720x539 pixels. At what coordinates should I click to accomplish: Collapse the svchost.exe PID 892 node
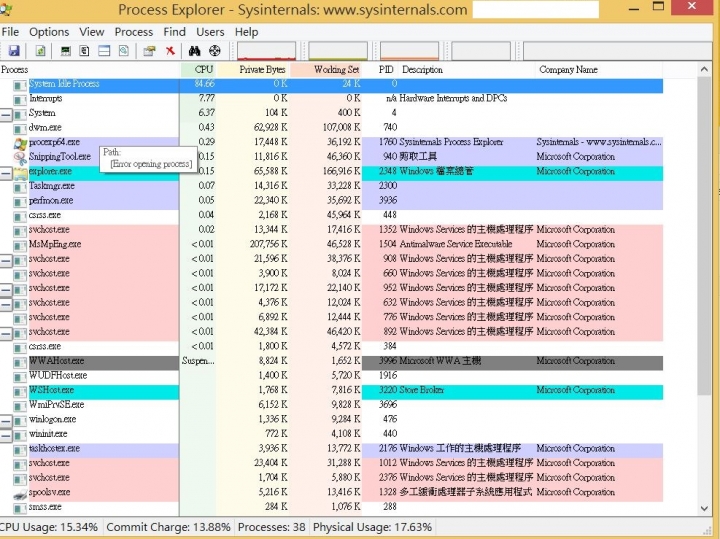(x=6, y=334)
